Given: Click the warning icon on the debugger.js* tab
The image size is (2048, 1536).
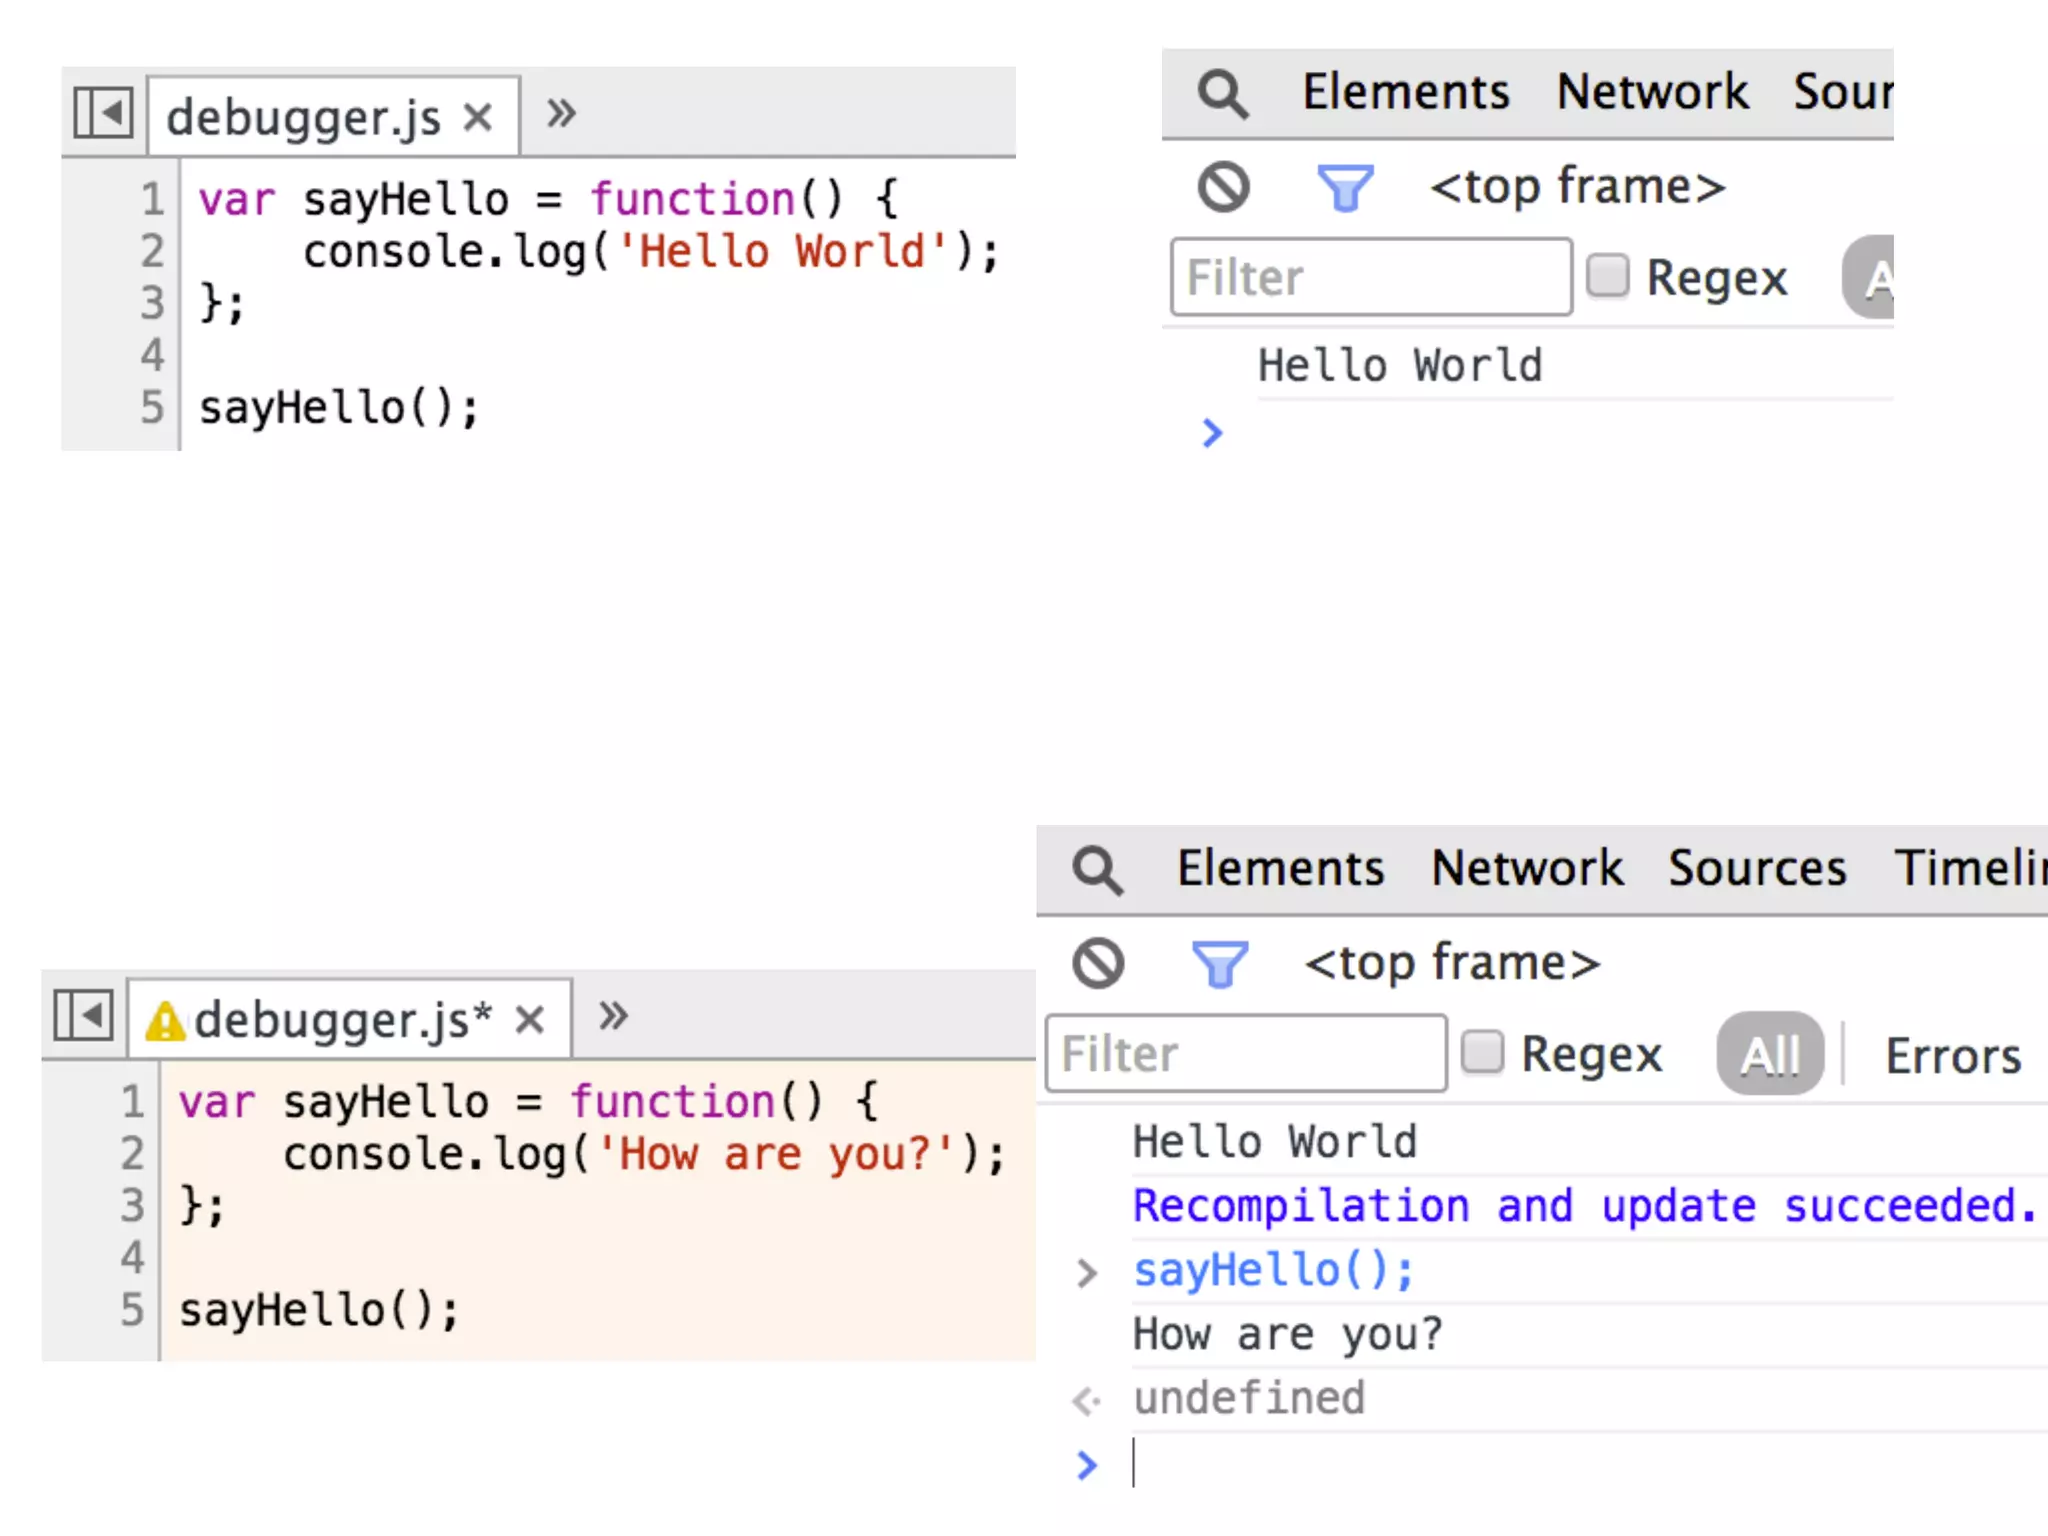Looking at the screenshot, I should (x=165, y=1021).
